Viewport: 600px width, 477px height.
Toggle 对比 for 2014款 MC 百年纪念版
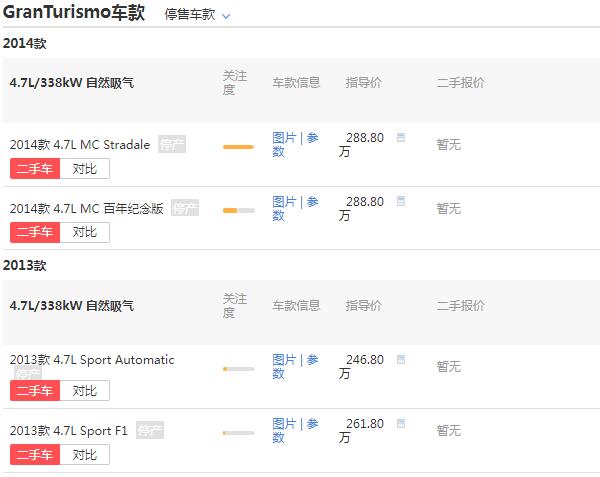85,233
